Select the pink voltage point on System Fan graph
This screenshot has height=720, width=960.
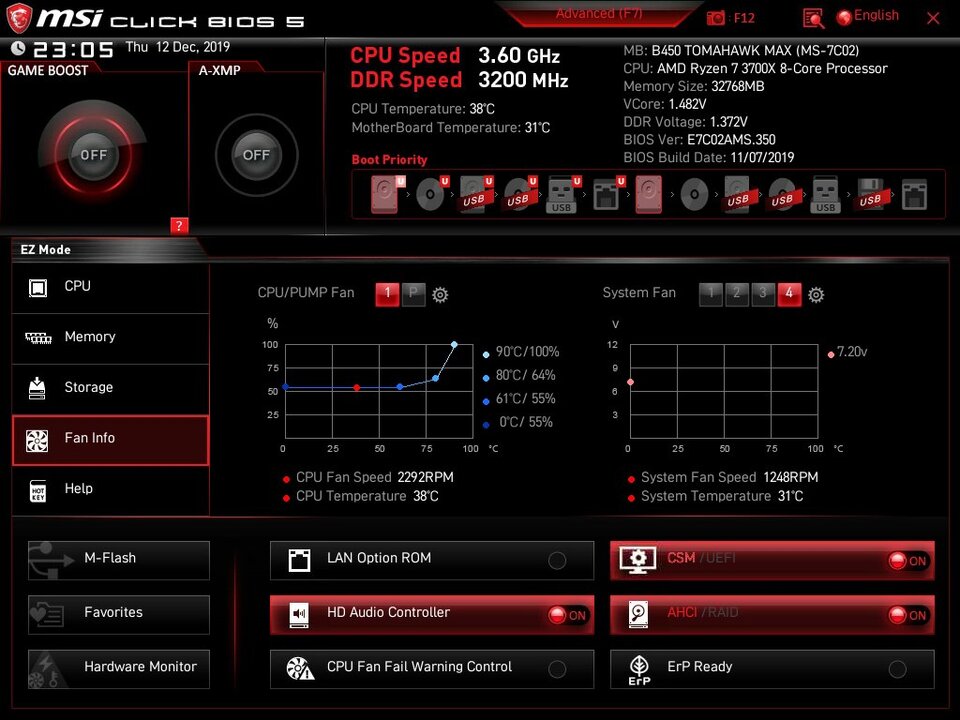[631, 382]
